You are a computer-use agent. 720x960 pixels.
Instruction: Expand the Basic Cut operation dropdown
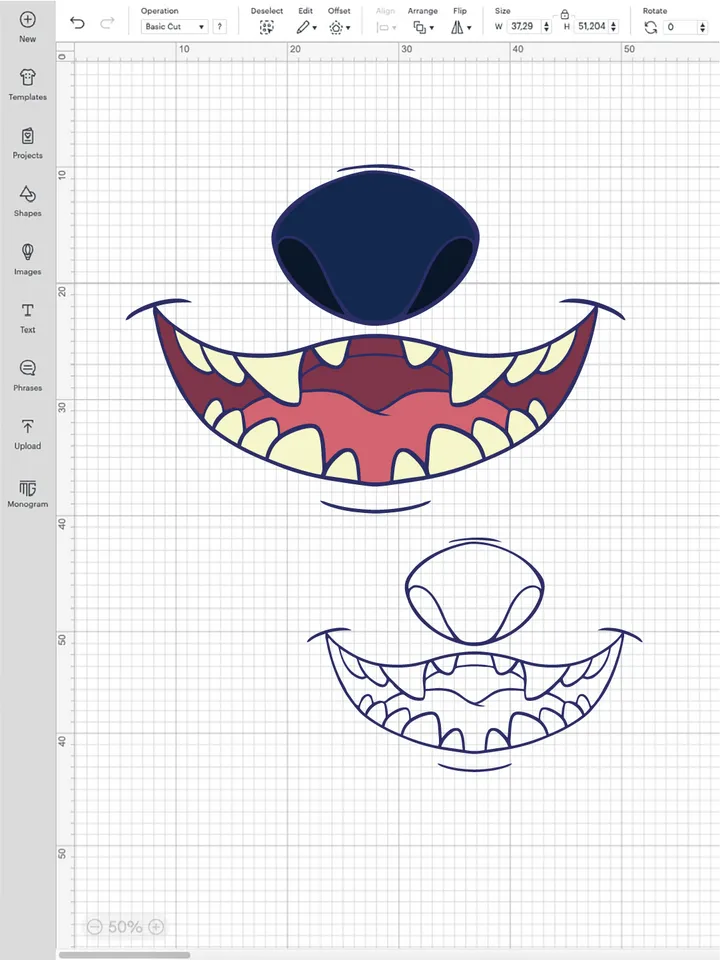[x=175, y=27]
